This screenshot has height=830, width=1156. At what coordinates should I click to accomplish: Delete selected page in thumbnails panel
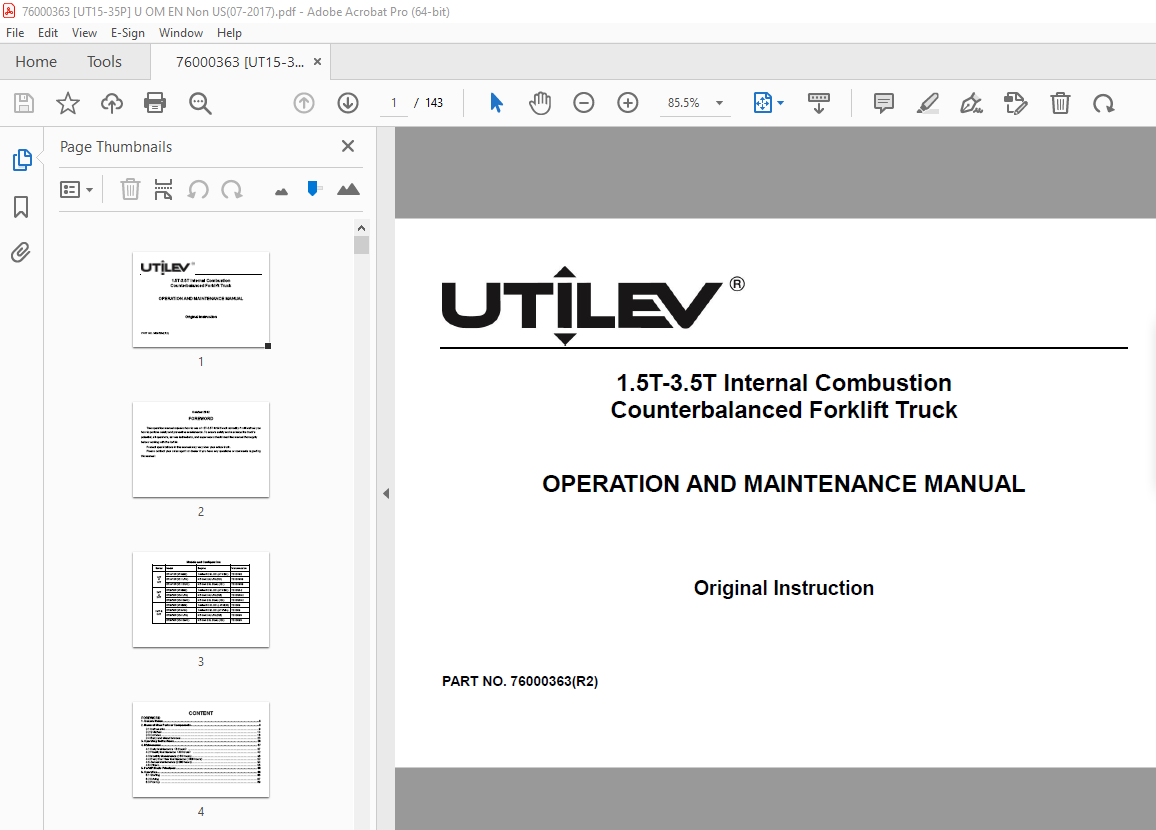tap(130, 189)
